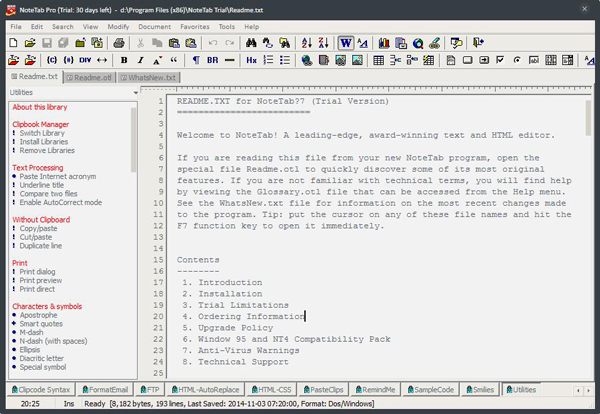Click the Contents heading in editor
Viewport: 600px width, 414px height.
click(x=198, y=260)
